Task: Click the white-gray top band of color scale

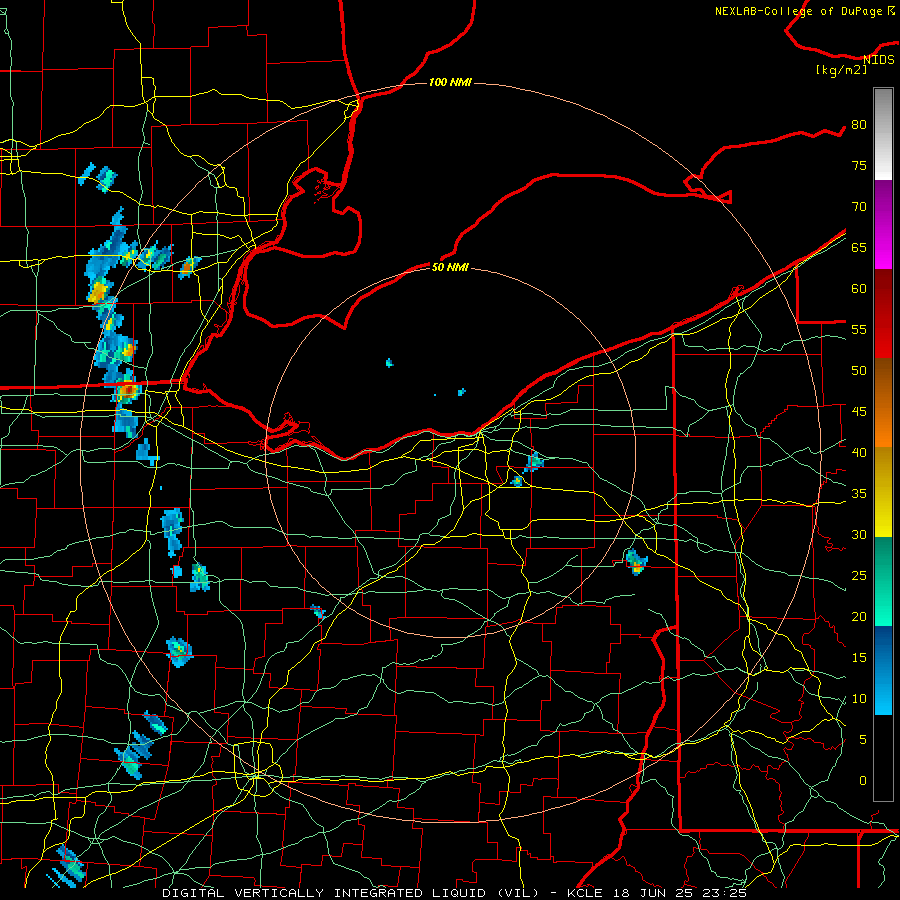Action: coord(883,134)
